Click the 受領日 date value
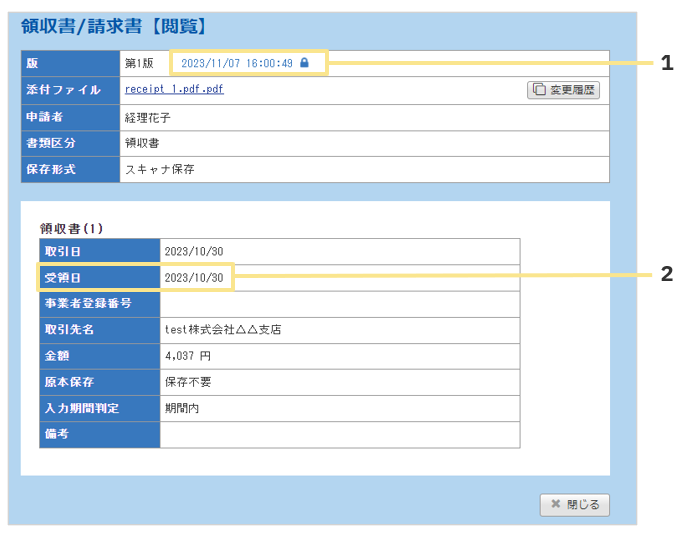Screen dimensions: 686x534 pyautogui.click(x=194, y=277)
